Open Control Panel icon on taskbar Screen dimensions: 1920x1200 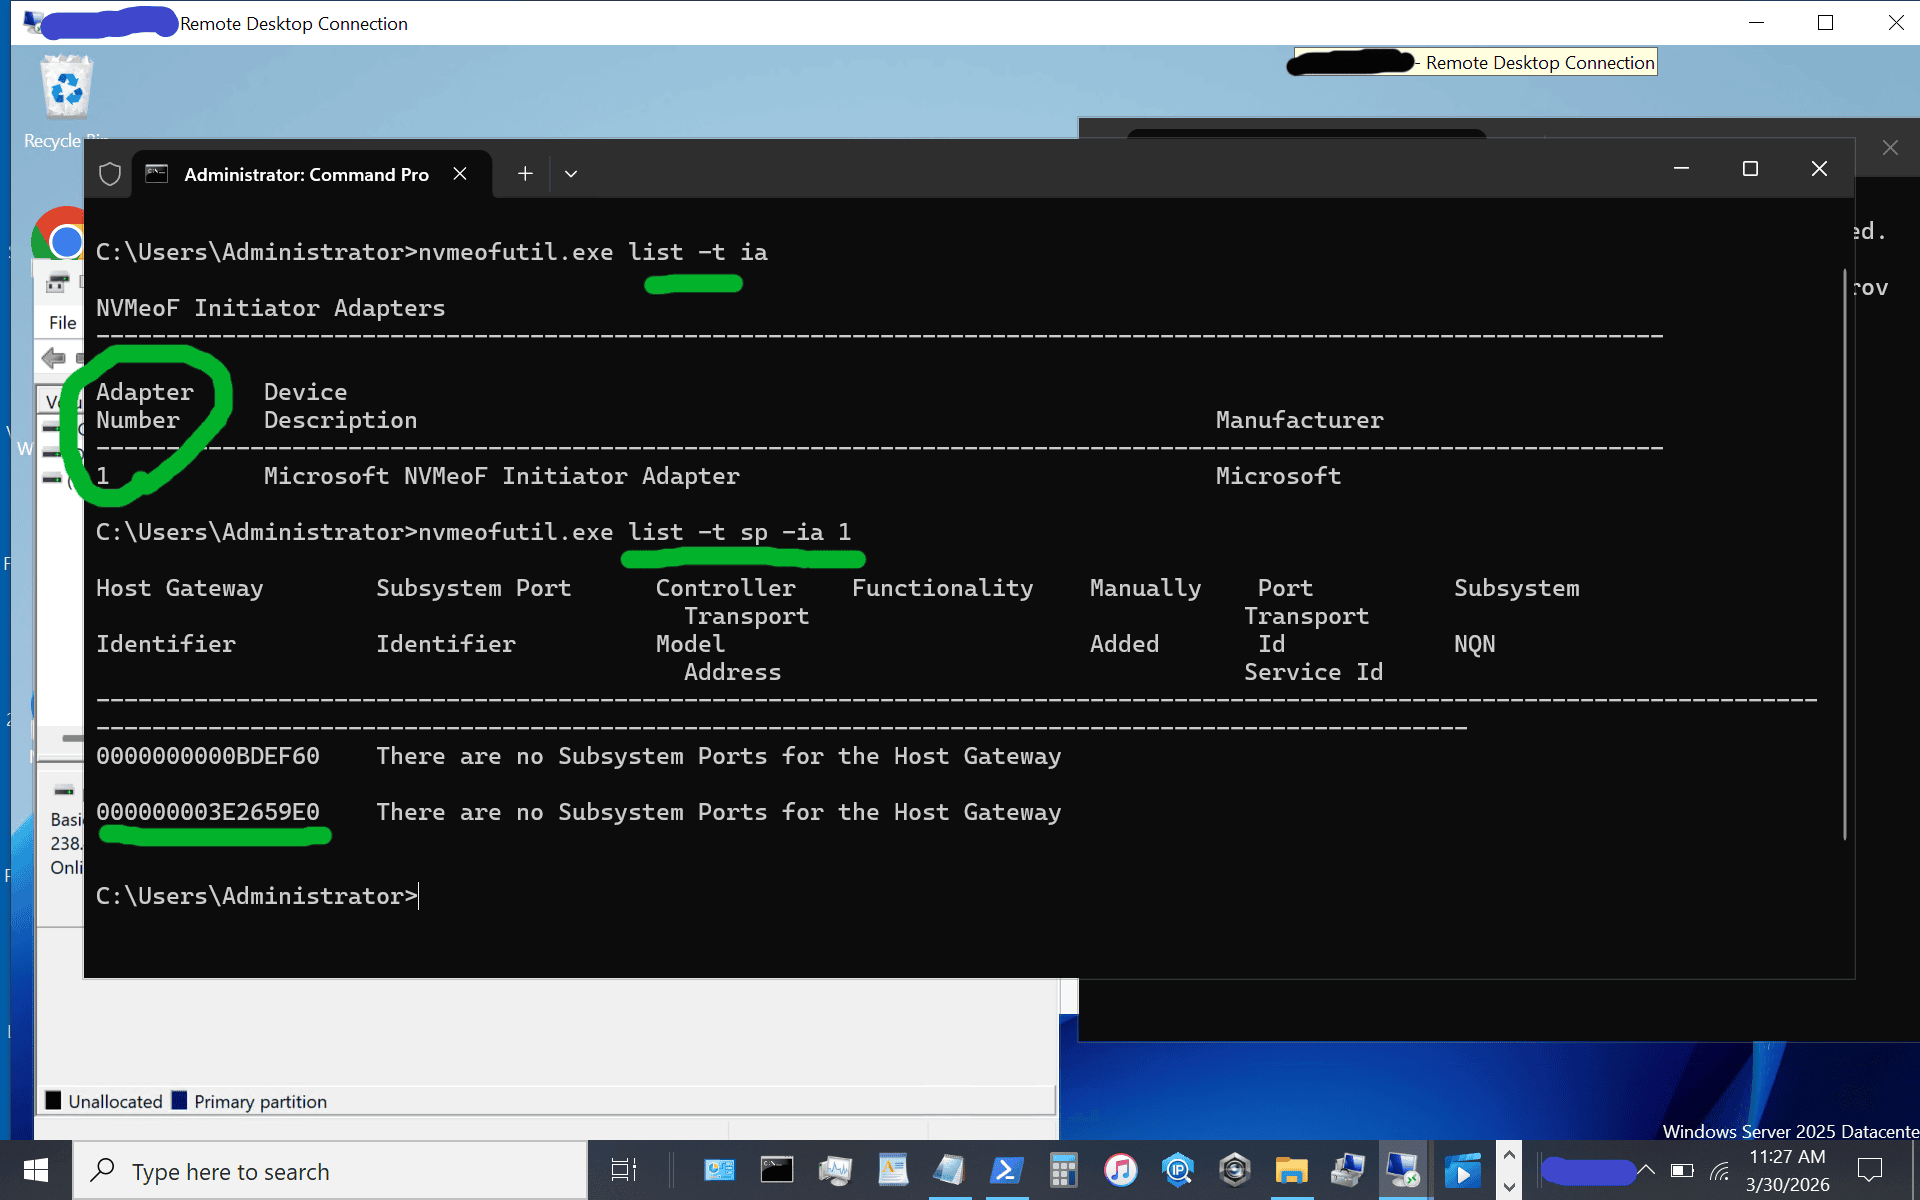719,1170
